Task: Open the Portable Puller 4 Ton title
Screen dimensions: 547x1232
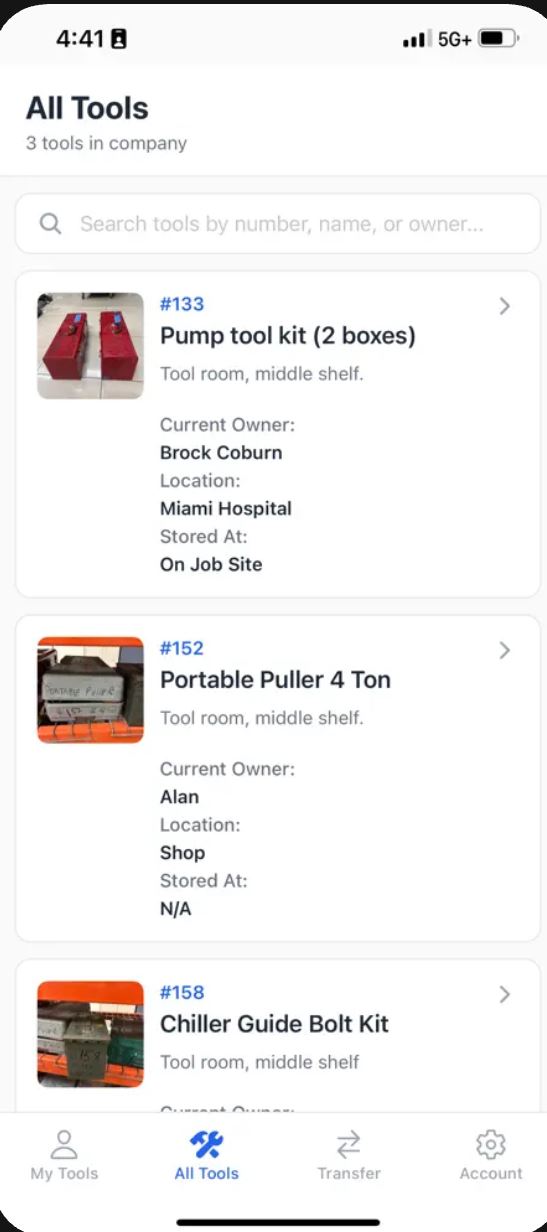Action: click(x=275, y=679)
